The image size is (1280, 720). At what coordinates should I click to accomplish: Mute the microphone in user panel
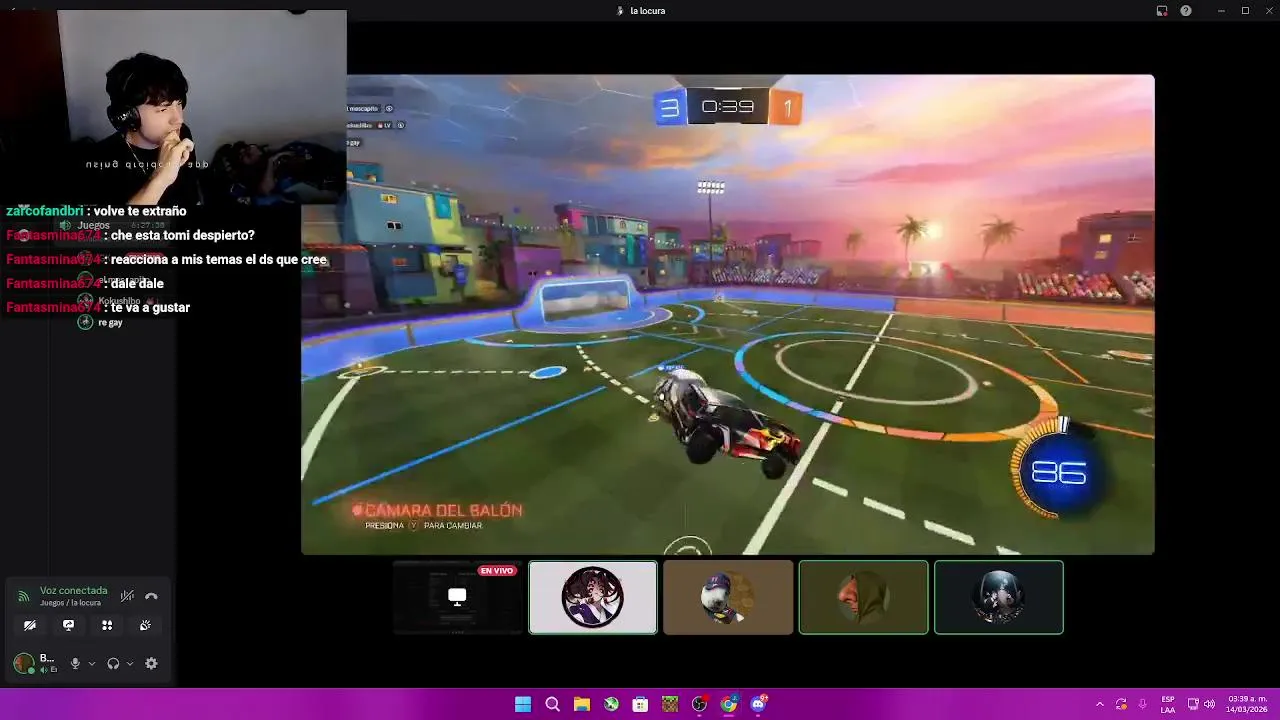point(75,663)
